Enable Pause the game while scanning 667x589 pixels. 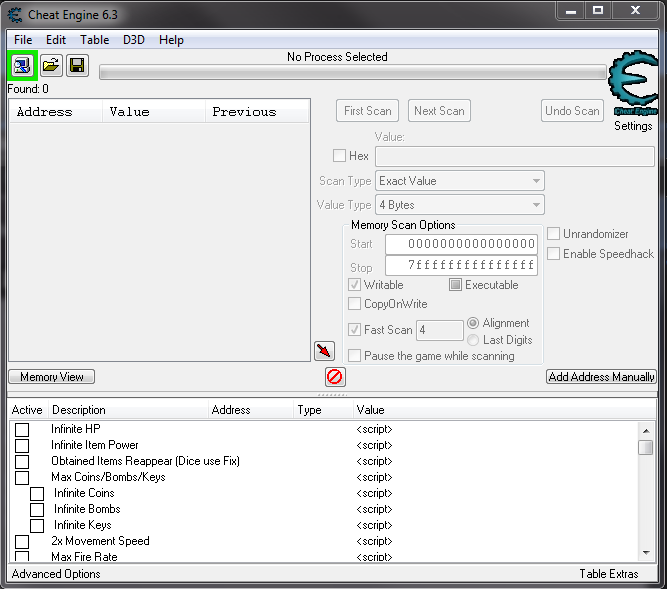click(x=354, y=356)
